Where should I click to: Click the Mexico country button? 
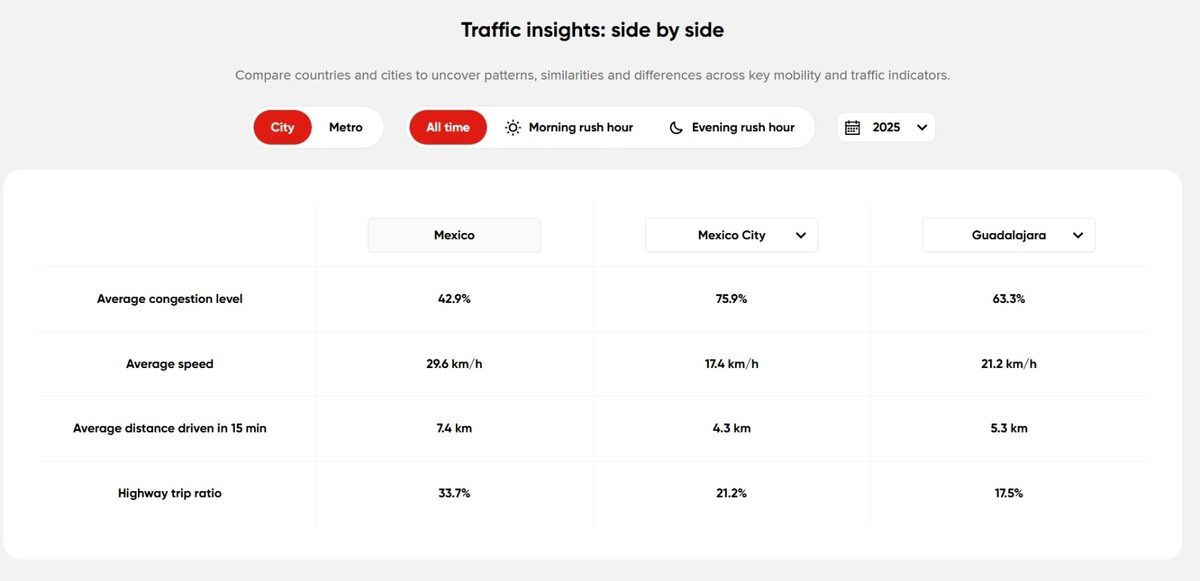click(454, 236)
